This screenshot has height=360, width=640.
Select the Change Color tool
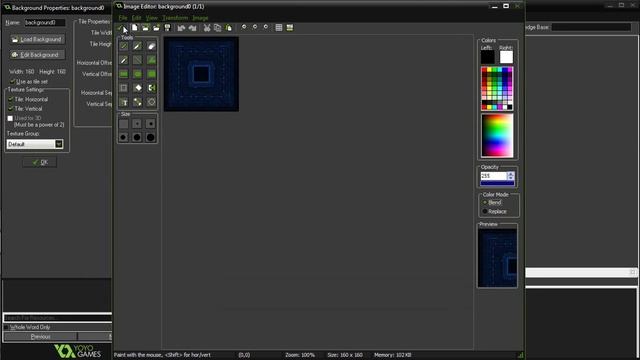[151, 102]
